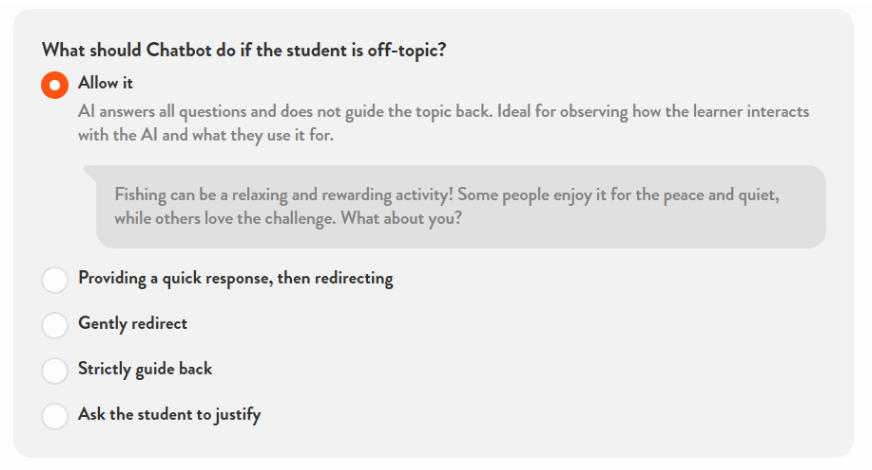Click the "Allow it" option label
Viewport: 872px width, 470px height.
point(106,83)
